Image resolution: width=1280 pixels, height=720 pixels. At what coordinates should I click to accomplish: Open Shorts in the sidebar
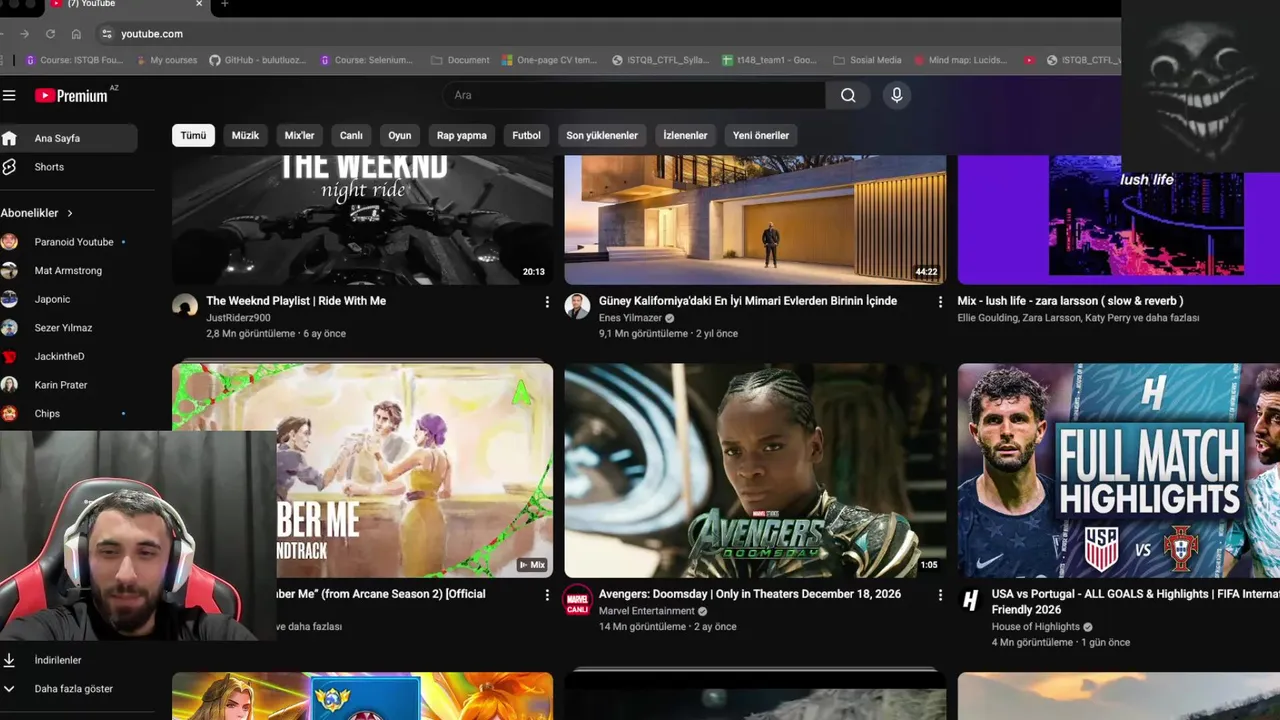click(x=68, y=167)
